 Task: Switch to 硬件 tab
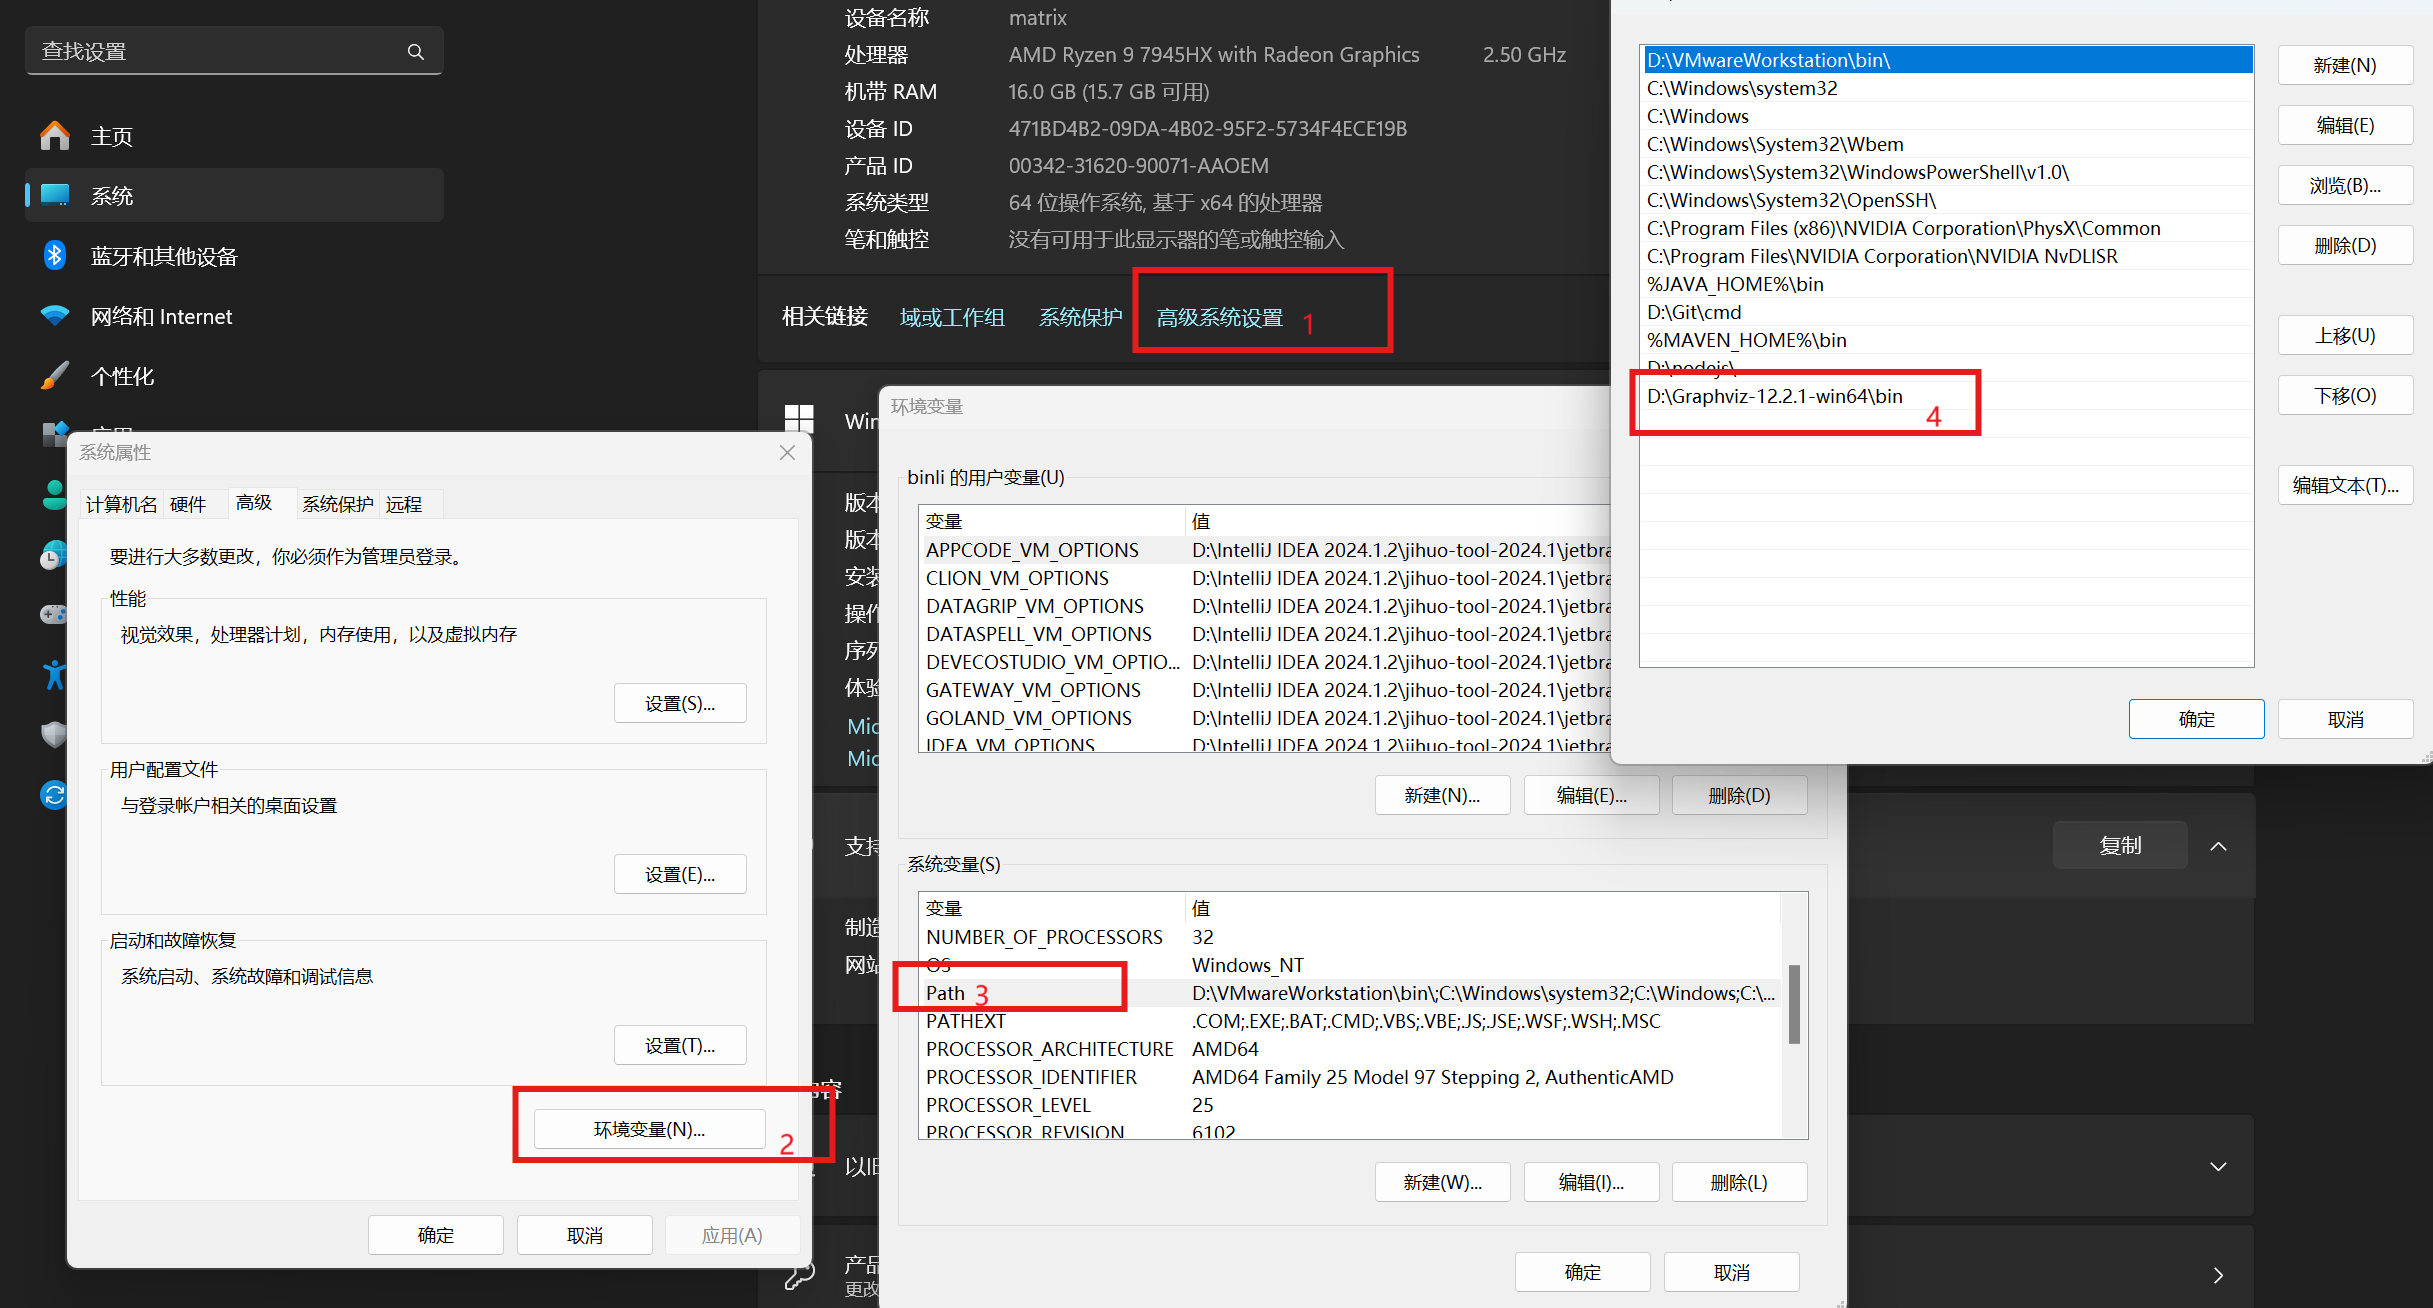click(x=188, y=504)
